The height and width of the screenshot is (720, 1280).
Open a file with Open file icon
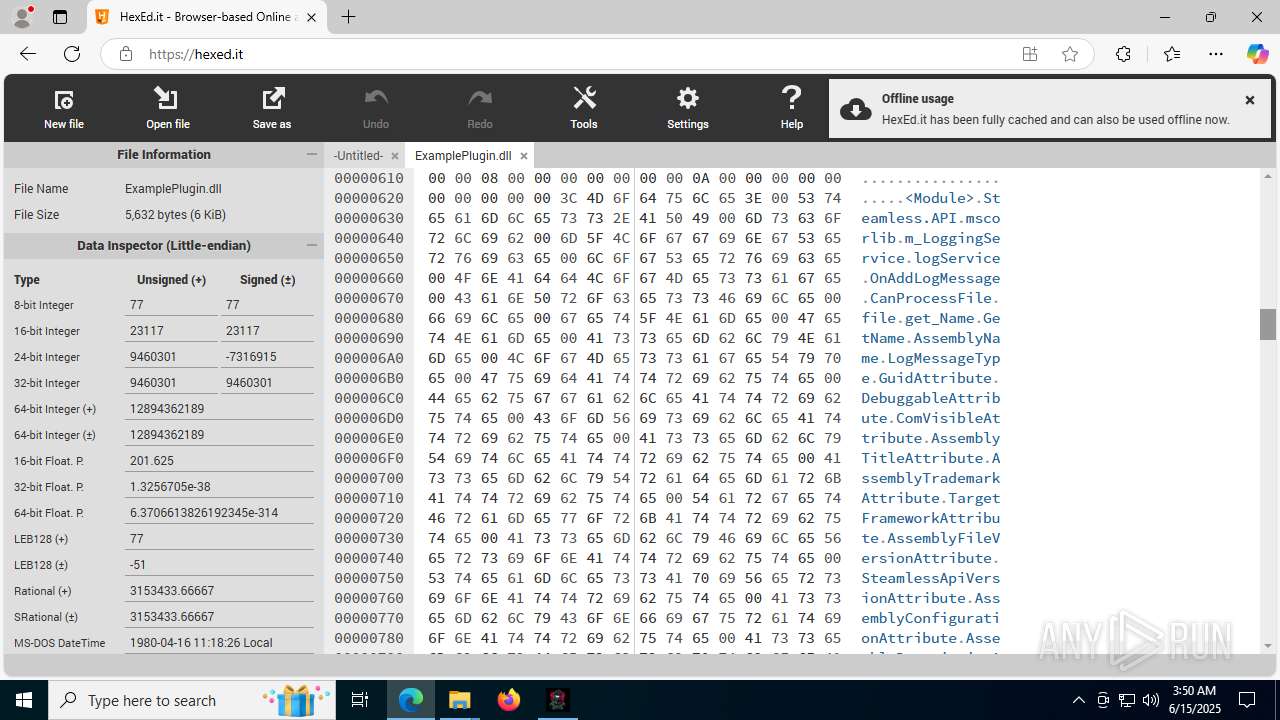point(167,108)
